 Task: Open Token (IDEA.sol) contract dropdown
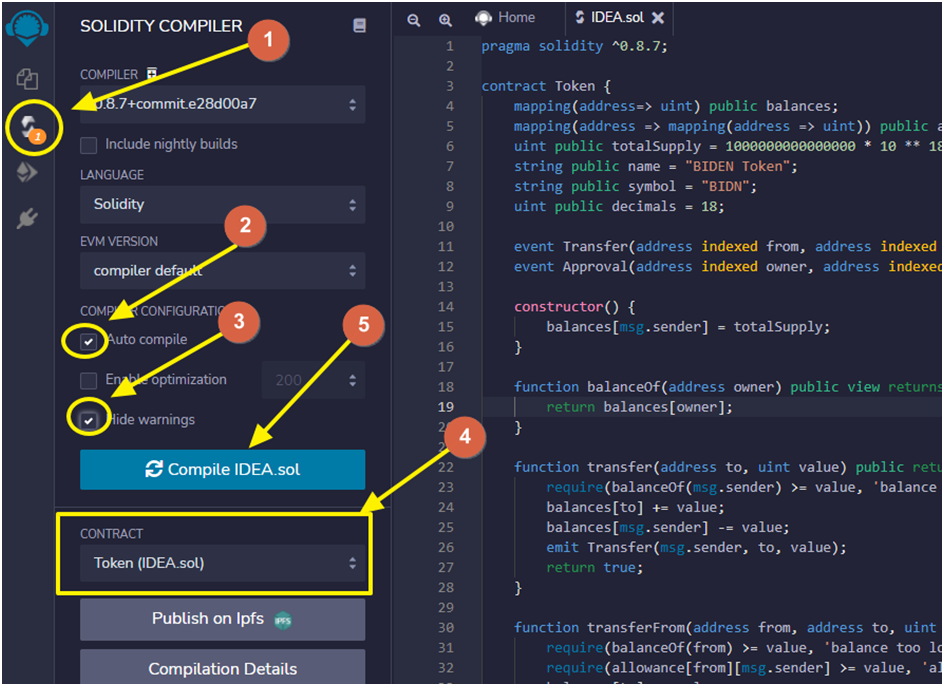[222, 563]
